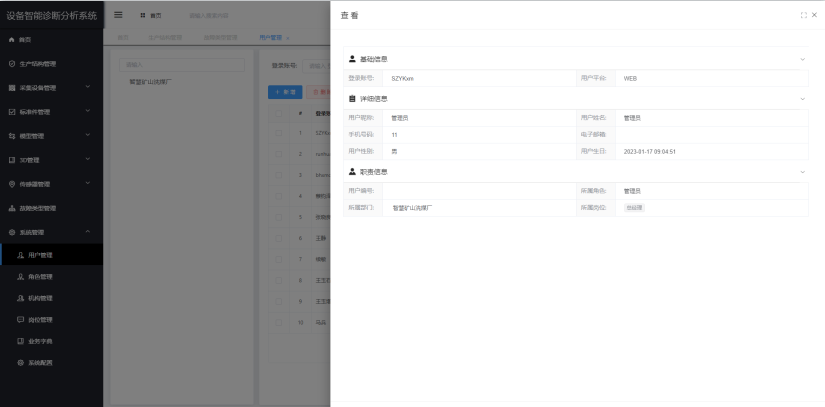The image size is (825, 407).
Task: Expand 标准件管理 using its arrow
Action: (x=88, y=111)
